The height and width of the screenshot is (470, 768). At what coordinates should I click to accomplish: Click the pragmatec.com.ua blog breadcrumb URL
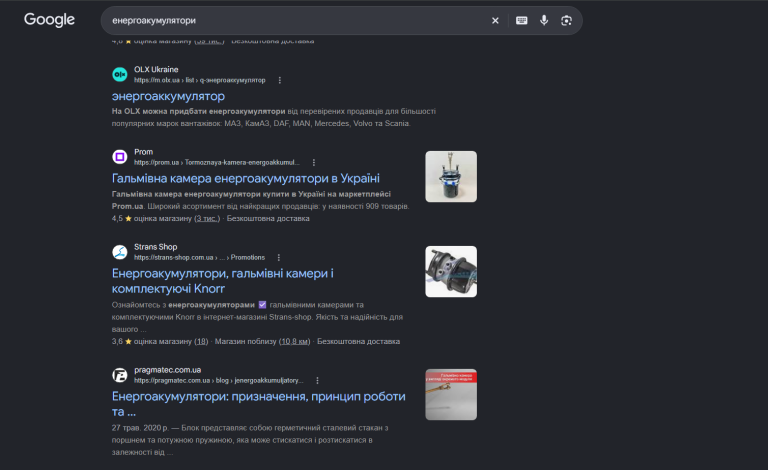coord(218,380)
